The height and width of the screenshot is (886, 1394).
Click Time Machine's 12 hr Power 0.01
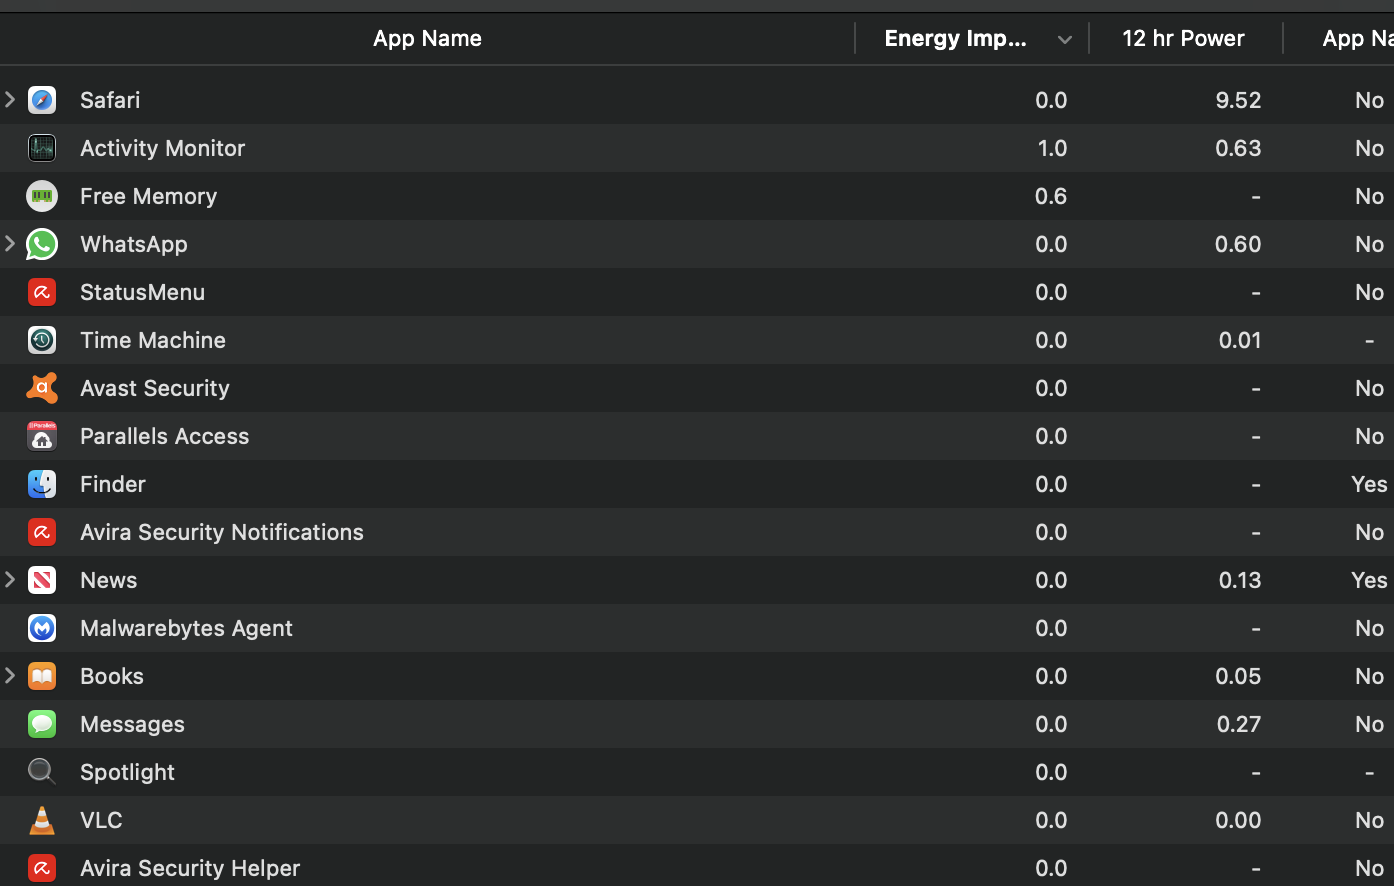[1240, 340]
